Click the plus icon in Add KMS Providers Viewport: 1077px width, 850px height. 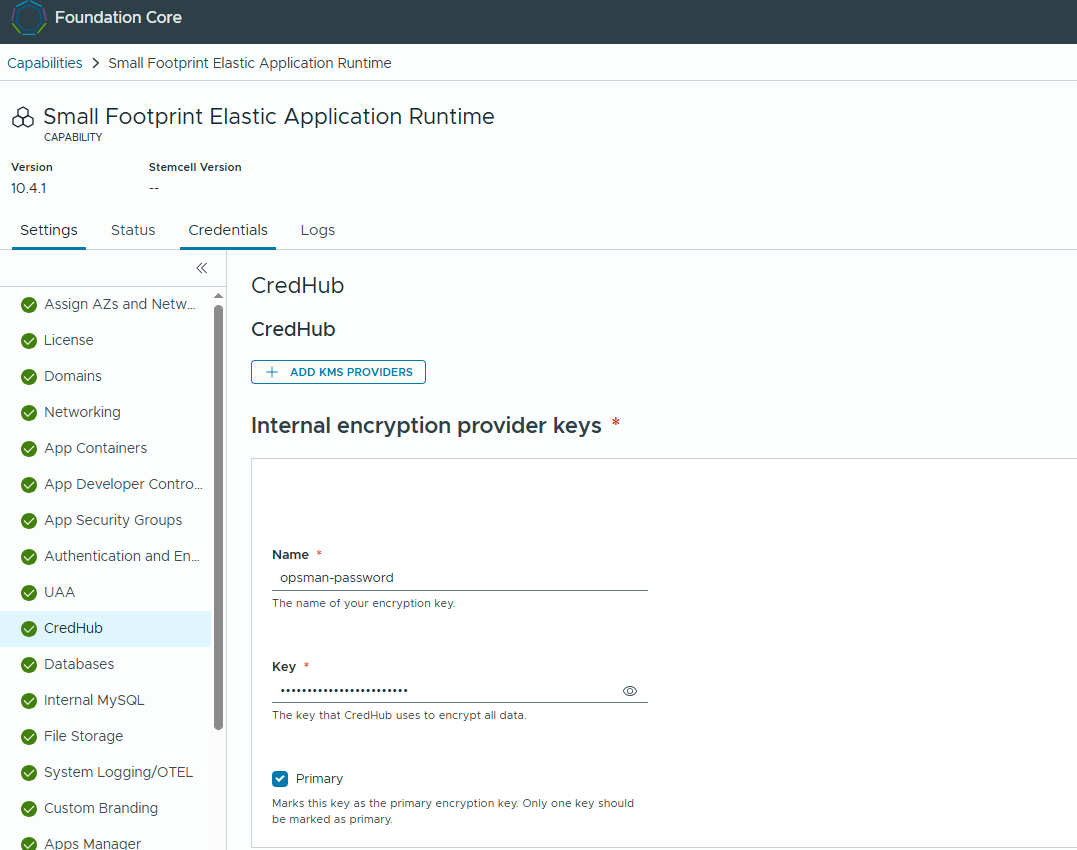pyautogui.click(x=272, y=372)
